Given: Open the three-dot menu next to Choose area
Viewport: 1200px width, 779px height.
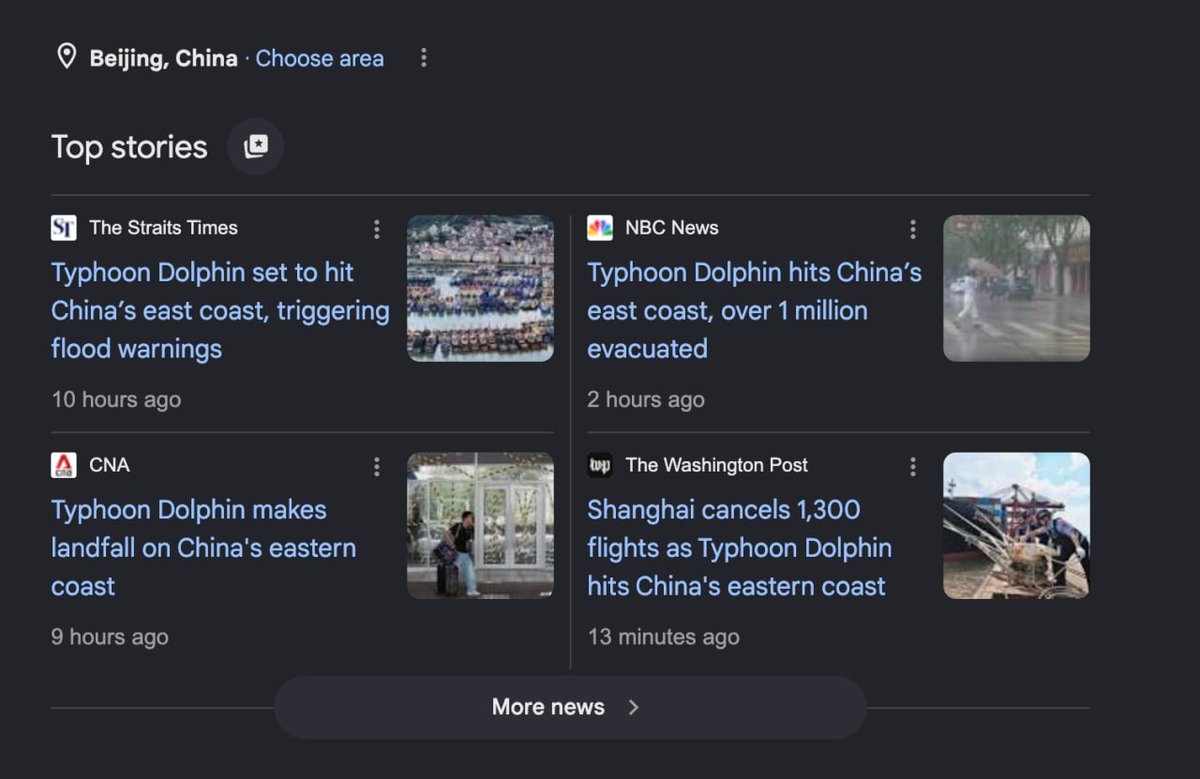Looking at the screenshot, I should (424, 58).
